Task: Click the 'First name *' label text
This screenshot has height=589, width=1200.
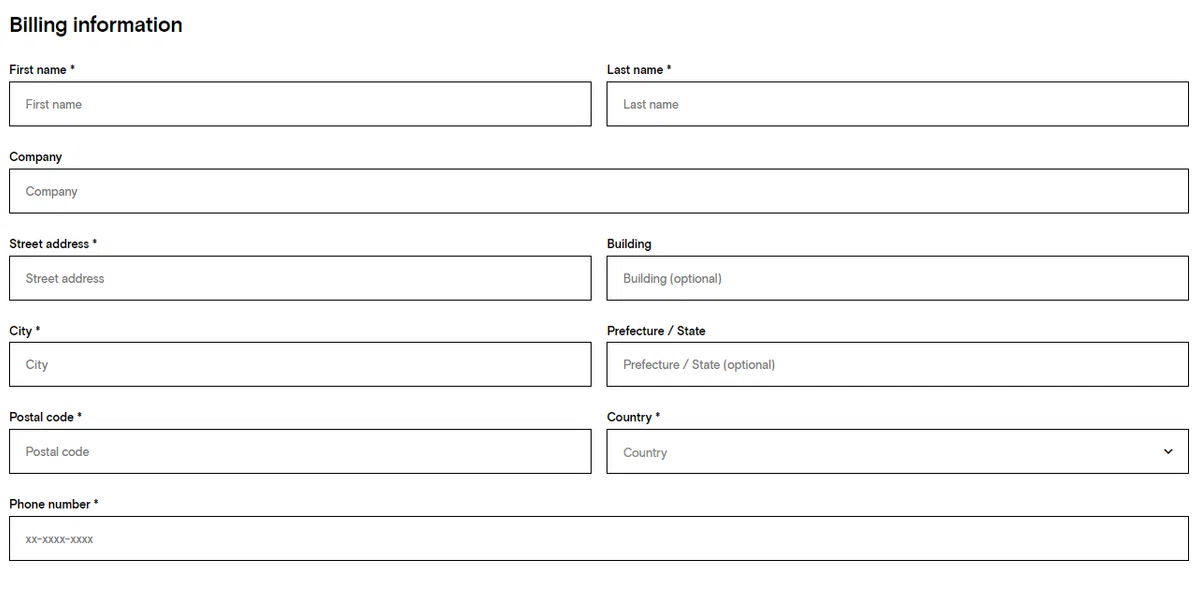Action: 42,70
